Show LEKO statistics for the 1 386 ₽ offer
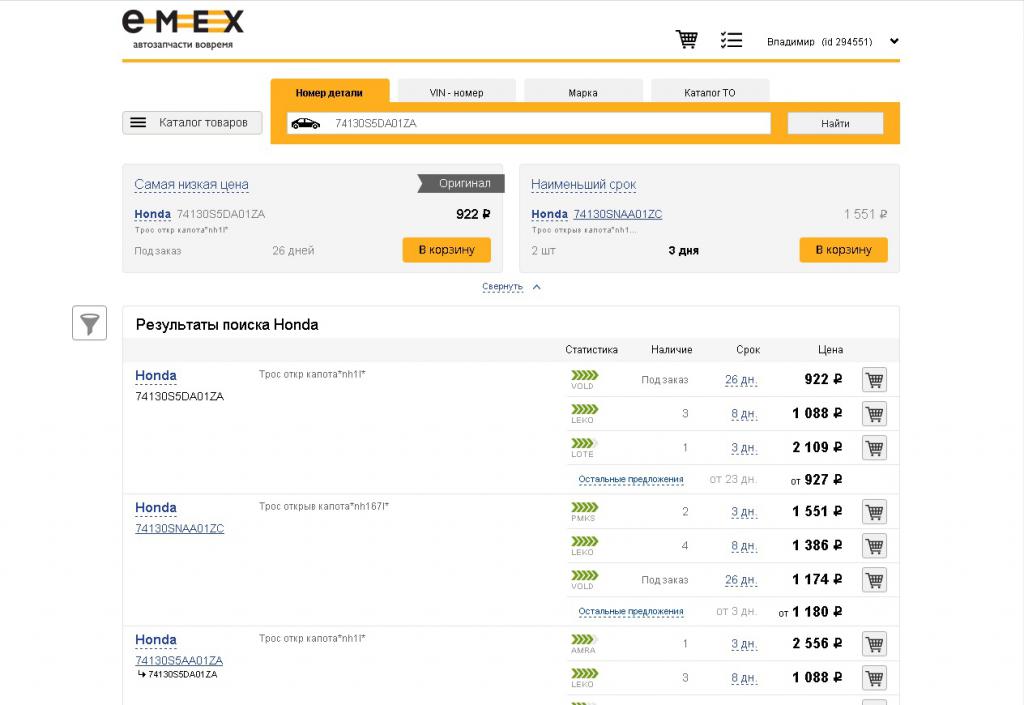Screen dimensions: 1024x705 click(x=584, y=541)
